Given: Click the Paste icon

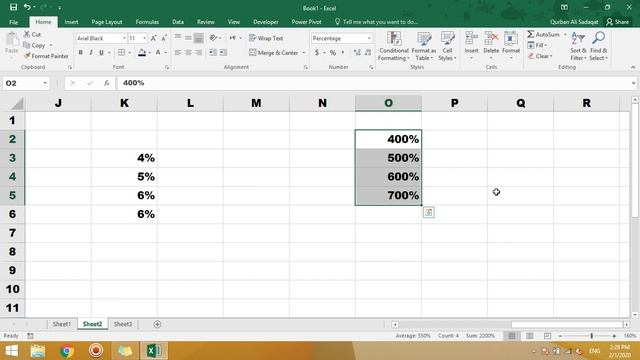Looking at the screenshot, I should tap(12, 40).
